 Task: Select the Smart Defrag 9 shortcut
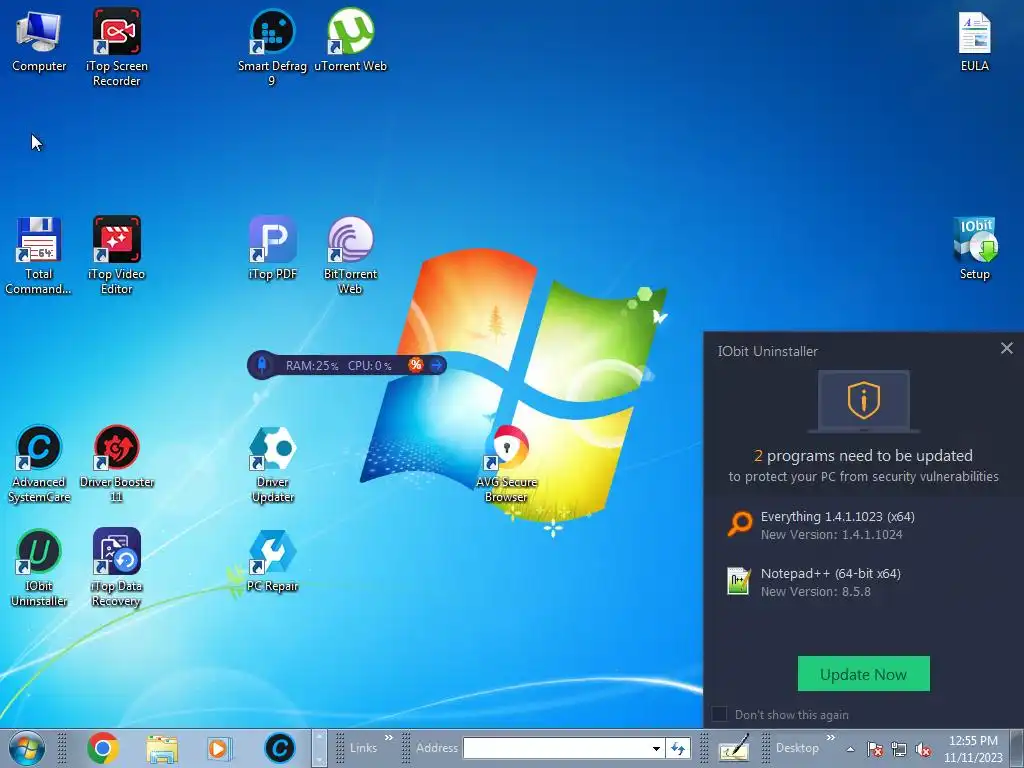tap(272, 47)
